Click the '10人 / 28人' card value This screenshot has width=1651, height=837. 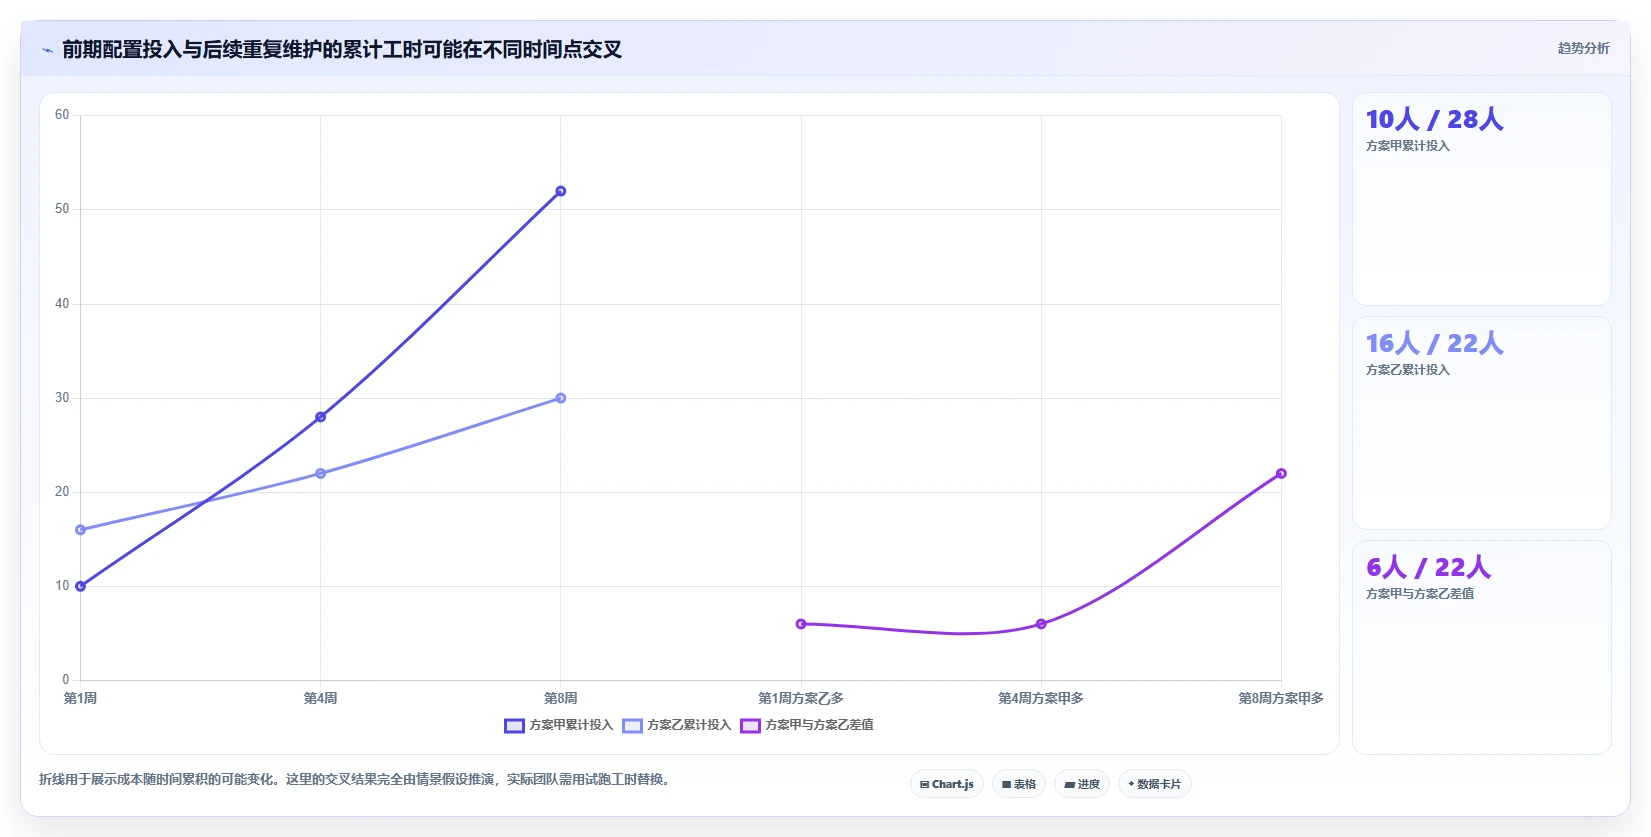(1434, 120)
